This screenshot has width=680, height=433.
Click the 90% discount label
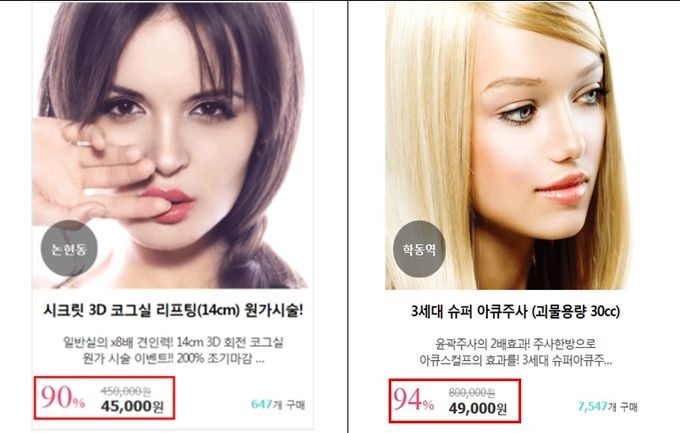click(63, 397)
